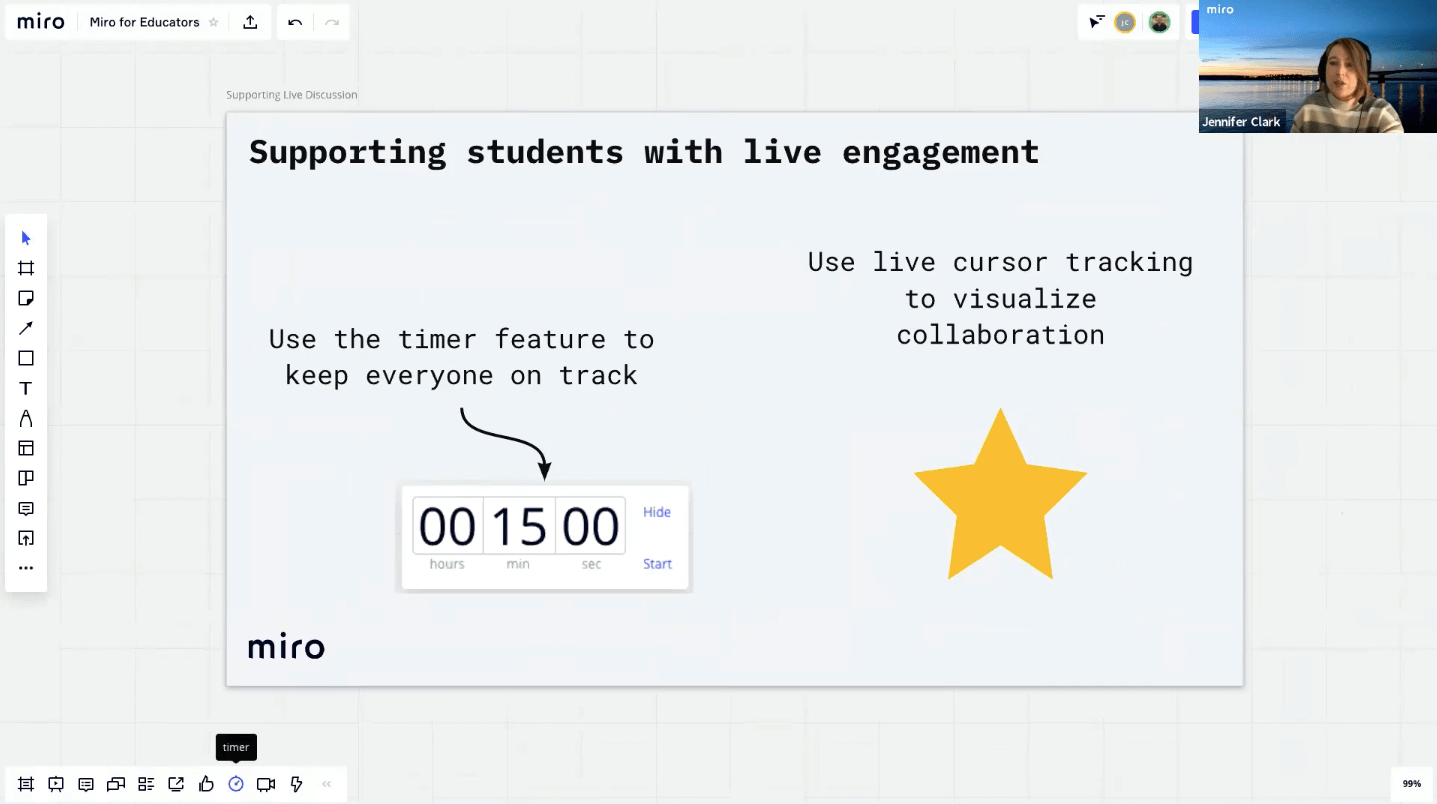
Task: Click Start on the timer
Action: (657, 564)
